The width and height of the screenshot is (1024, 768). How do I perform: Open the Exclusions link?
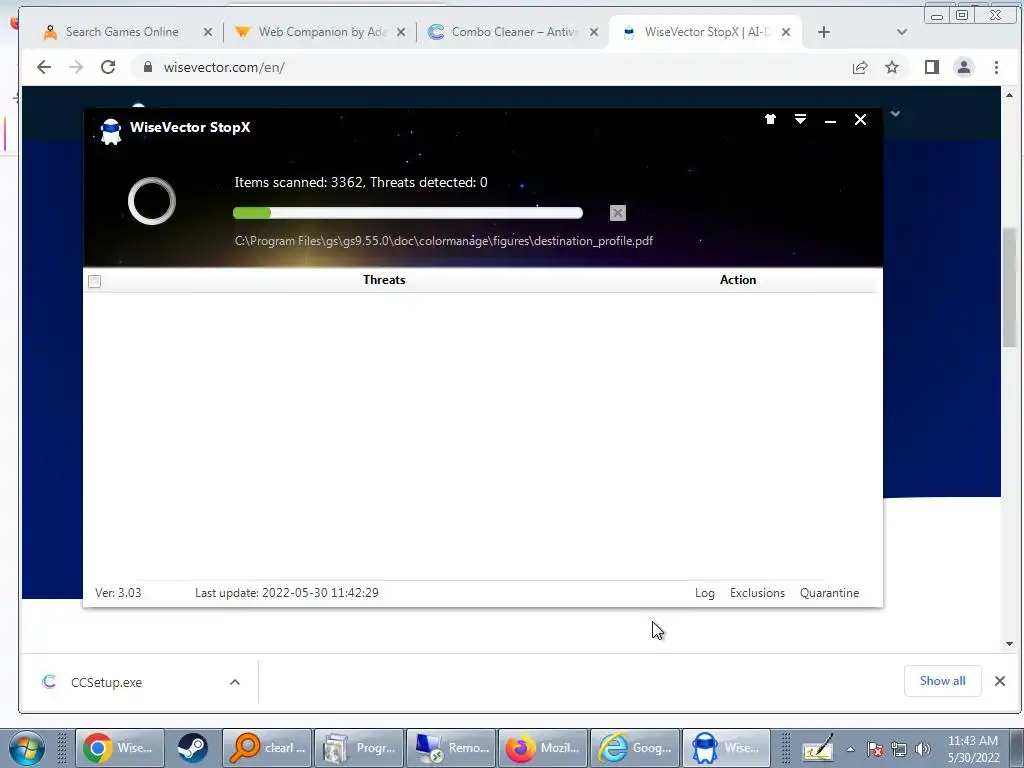[x=758, y=593]
